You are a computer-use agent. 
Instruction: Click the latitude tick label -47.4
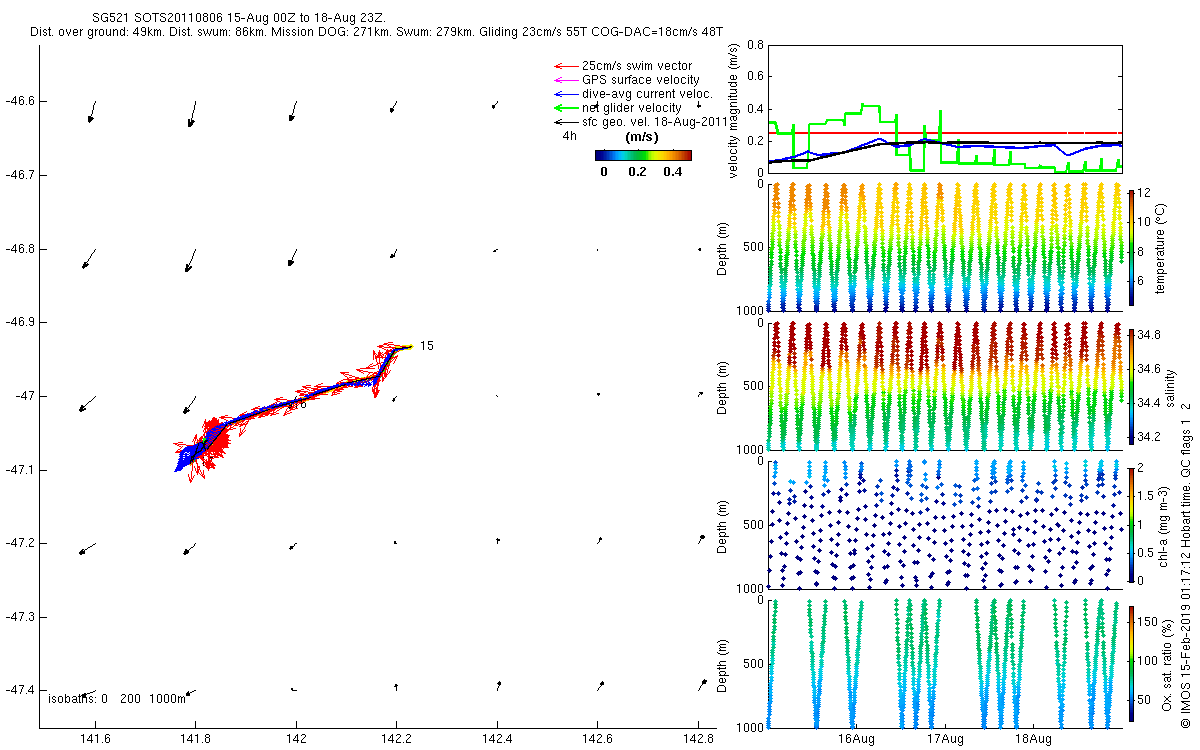(18, 690)
